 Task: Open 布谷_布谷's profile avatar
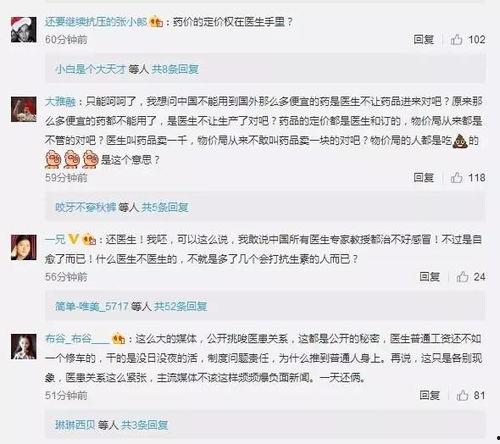point(24,346)
